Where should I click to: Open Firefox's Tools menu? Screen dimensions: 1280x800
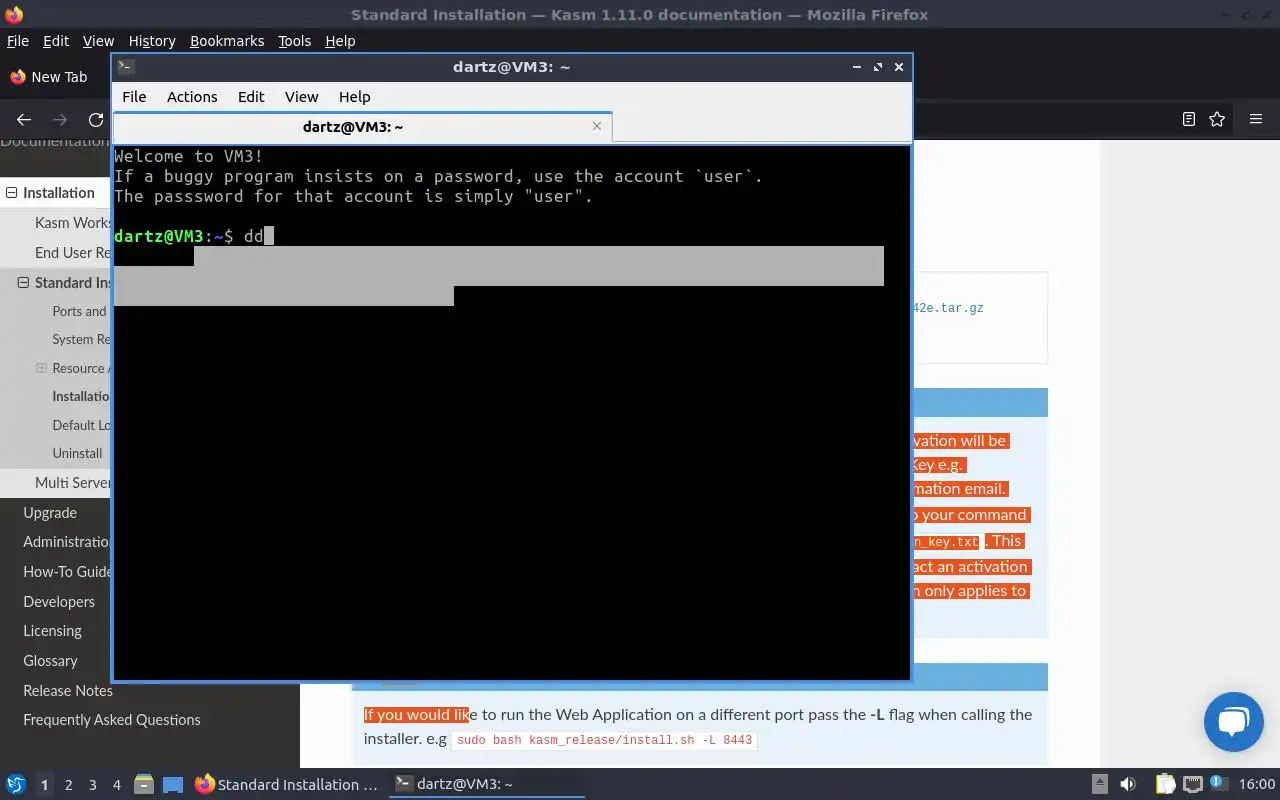coord(294,41)
